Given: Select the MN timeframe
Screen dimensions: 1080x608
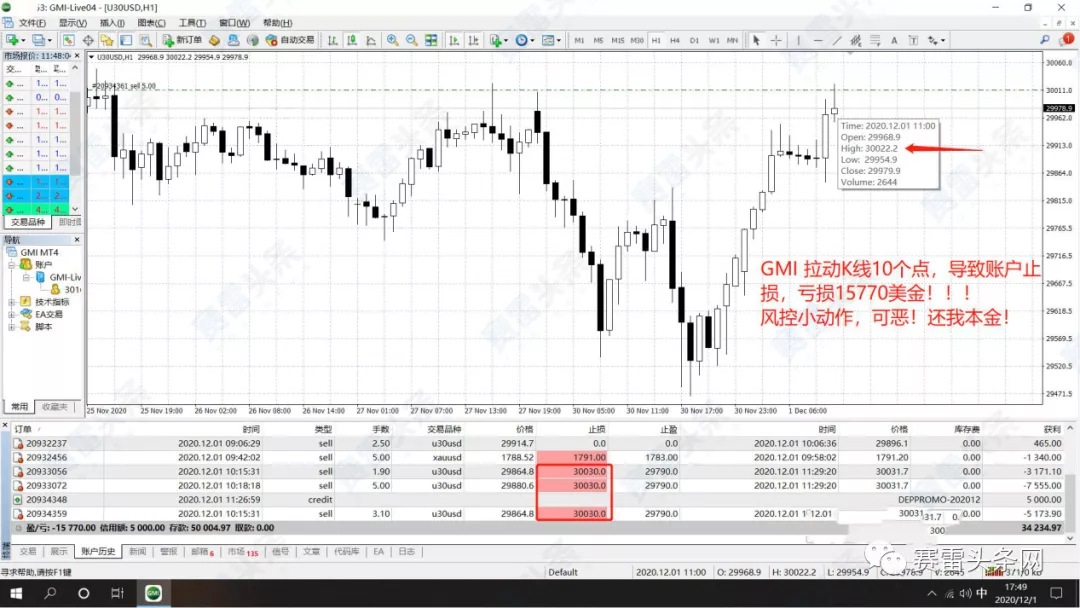Looking at the screenshot, I should [x=732, y=41].
